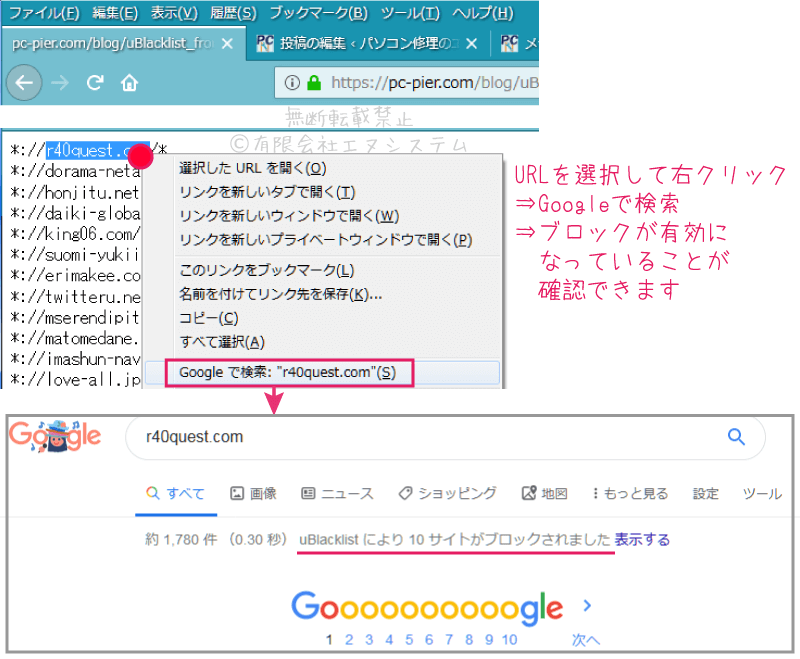Open the ブックマーク(B) menu
The height and width of the screenshot is (659, 800).
(x=318, y=13)
